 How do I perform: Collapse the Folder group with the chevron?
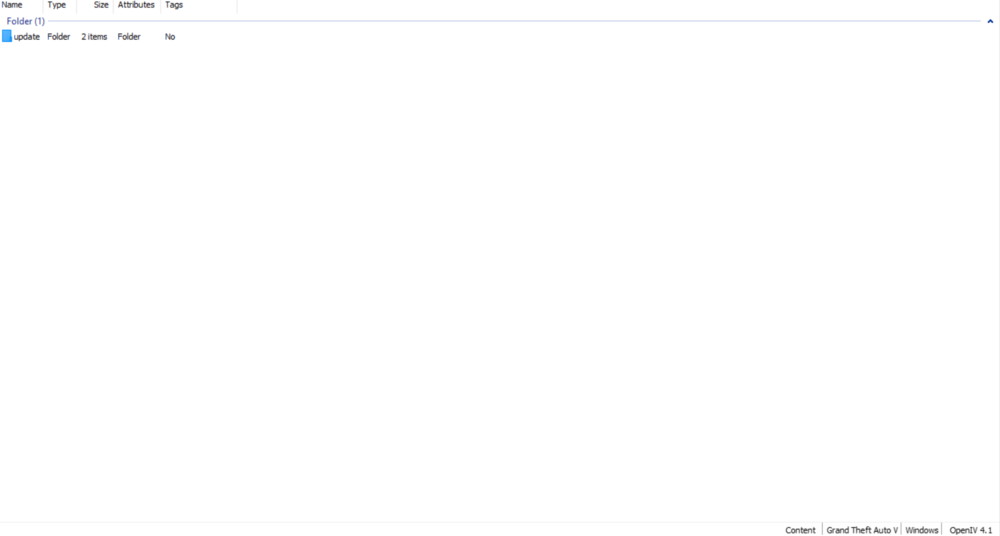pos(990,21)
